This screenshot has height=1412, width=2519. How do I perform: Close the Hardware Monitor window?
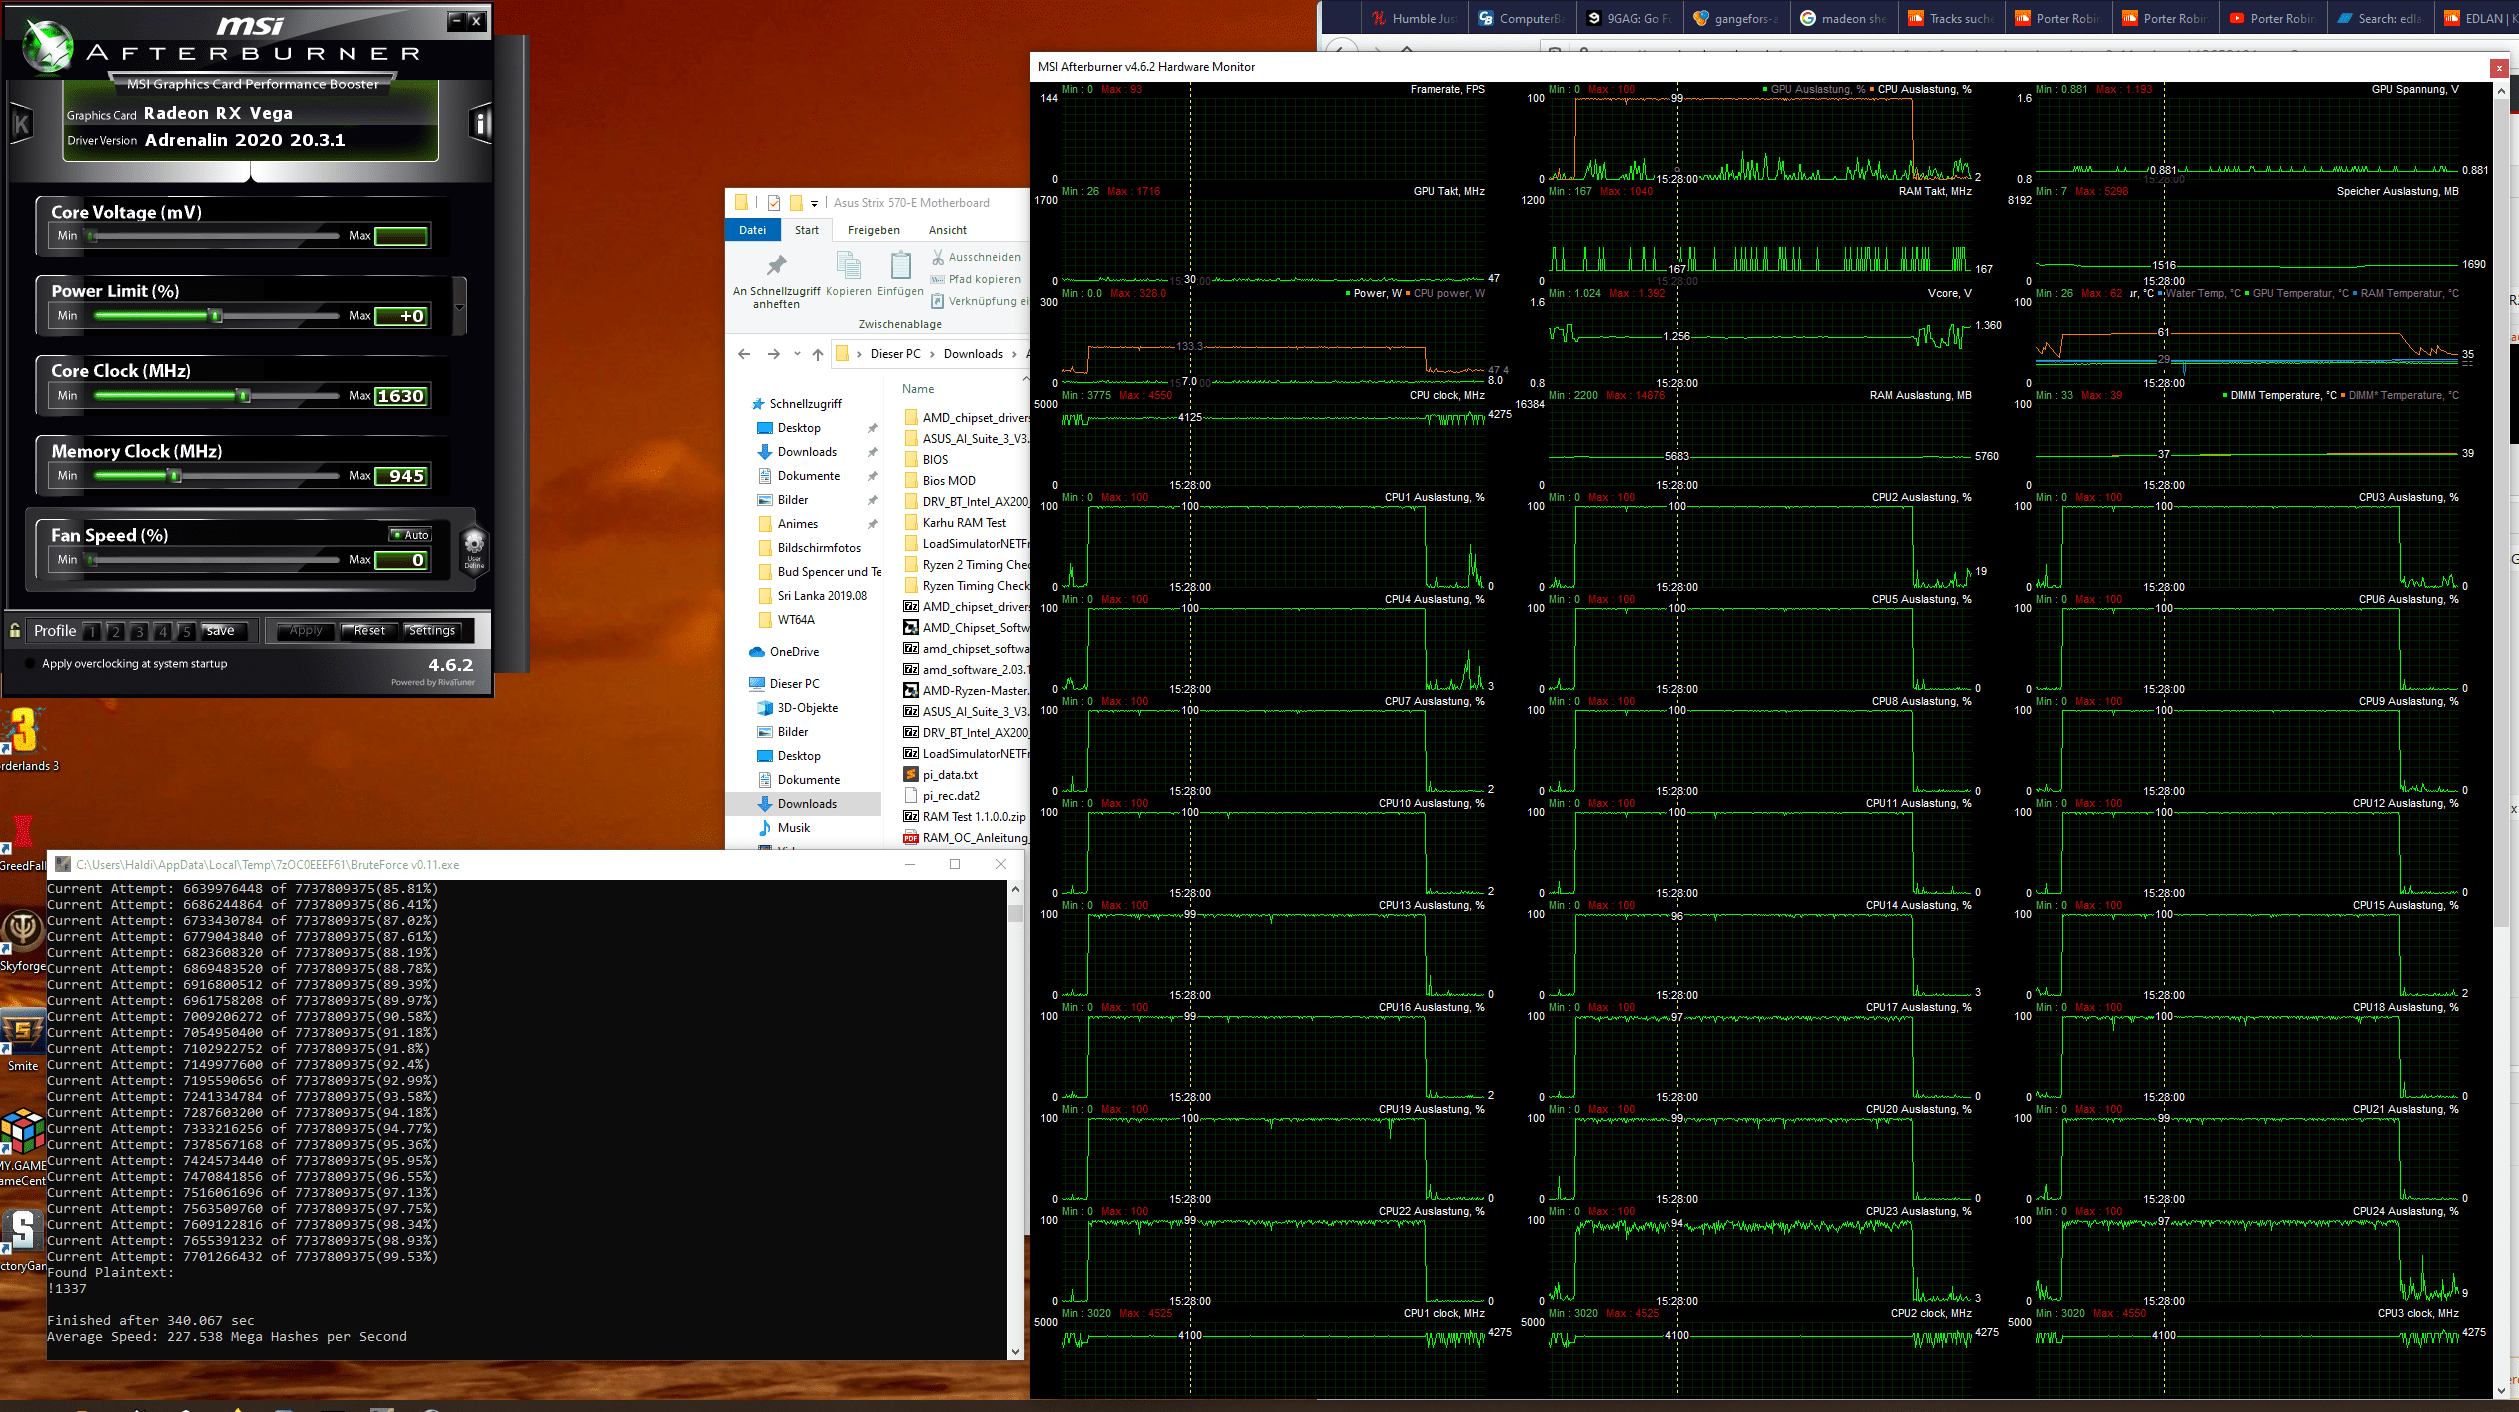point(2499,68)
